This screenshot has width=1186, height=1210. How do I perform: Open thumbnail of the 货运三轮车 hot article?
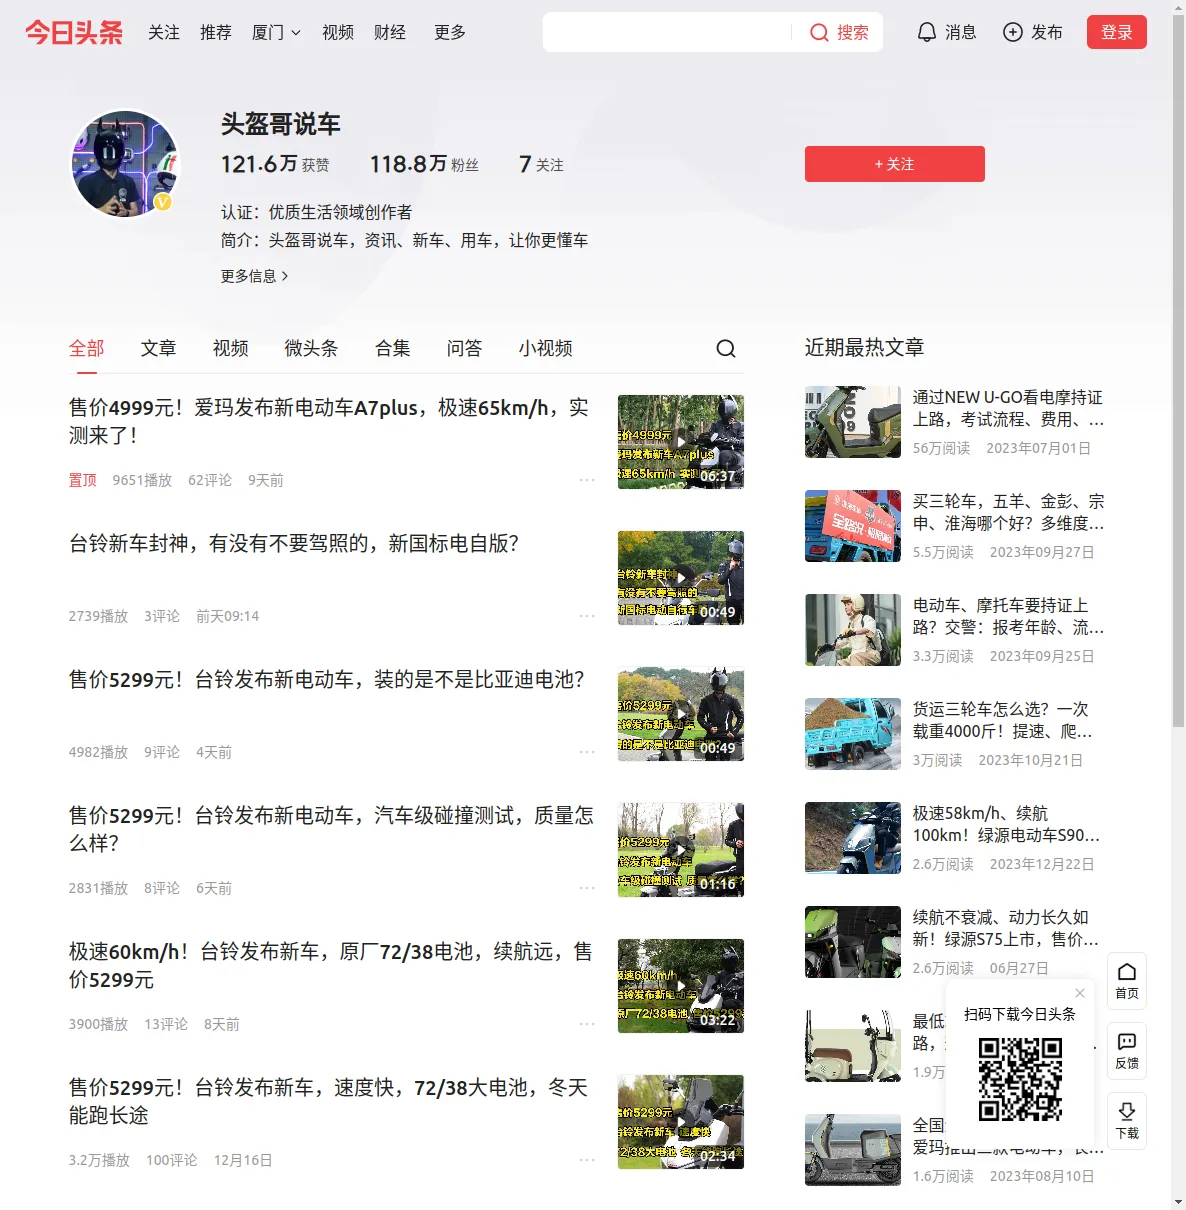[853, 734]
